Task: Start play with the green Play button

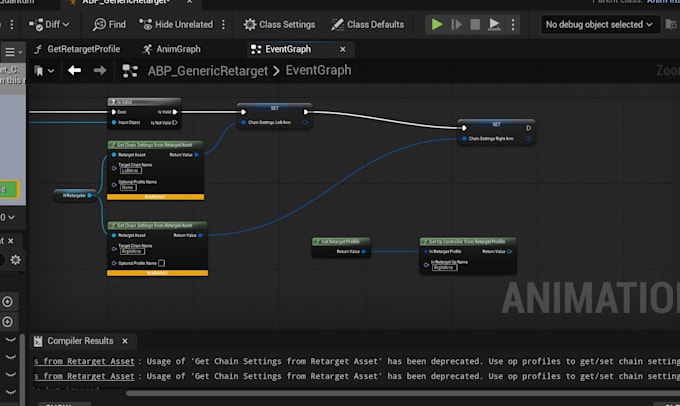Action: [437, 24]
